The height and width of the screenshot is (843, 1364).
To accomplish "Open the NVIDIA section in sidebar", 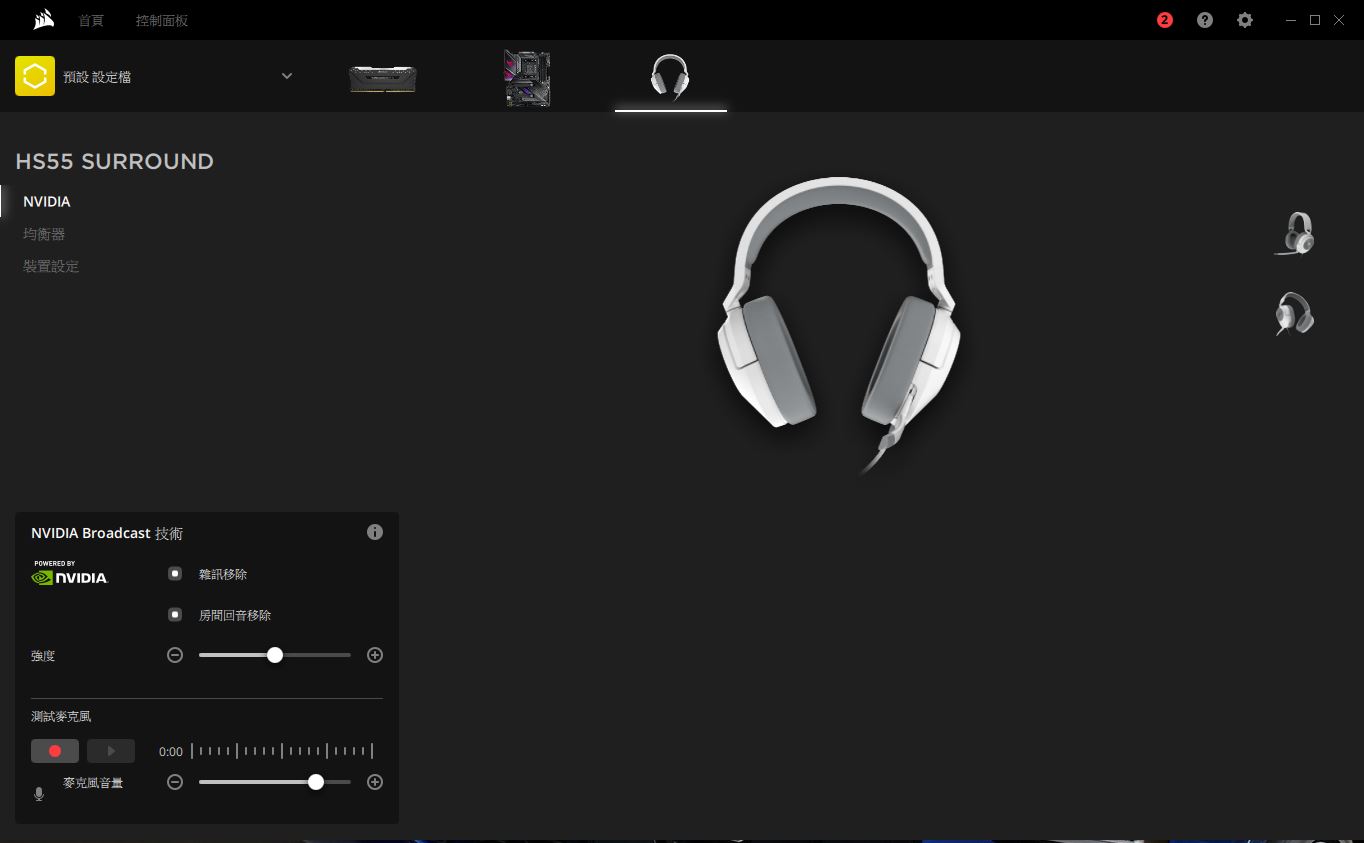I will 47,201.
